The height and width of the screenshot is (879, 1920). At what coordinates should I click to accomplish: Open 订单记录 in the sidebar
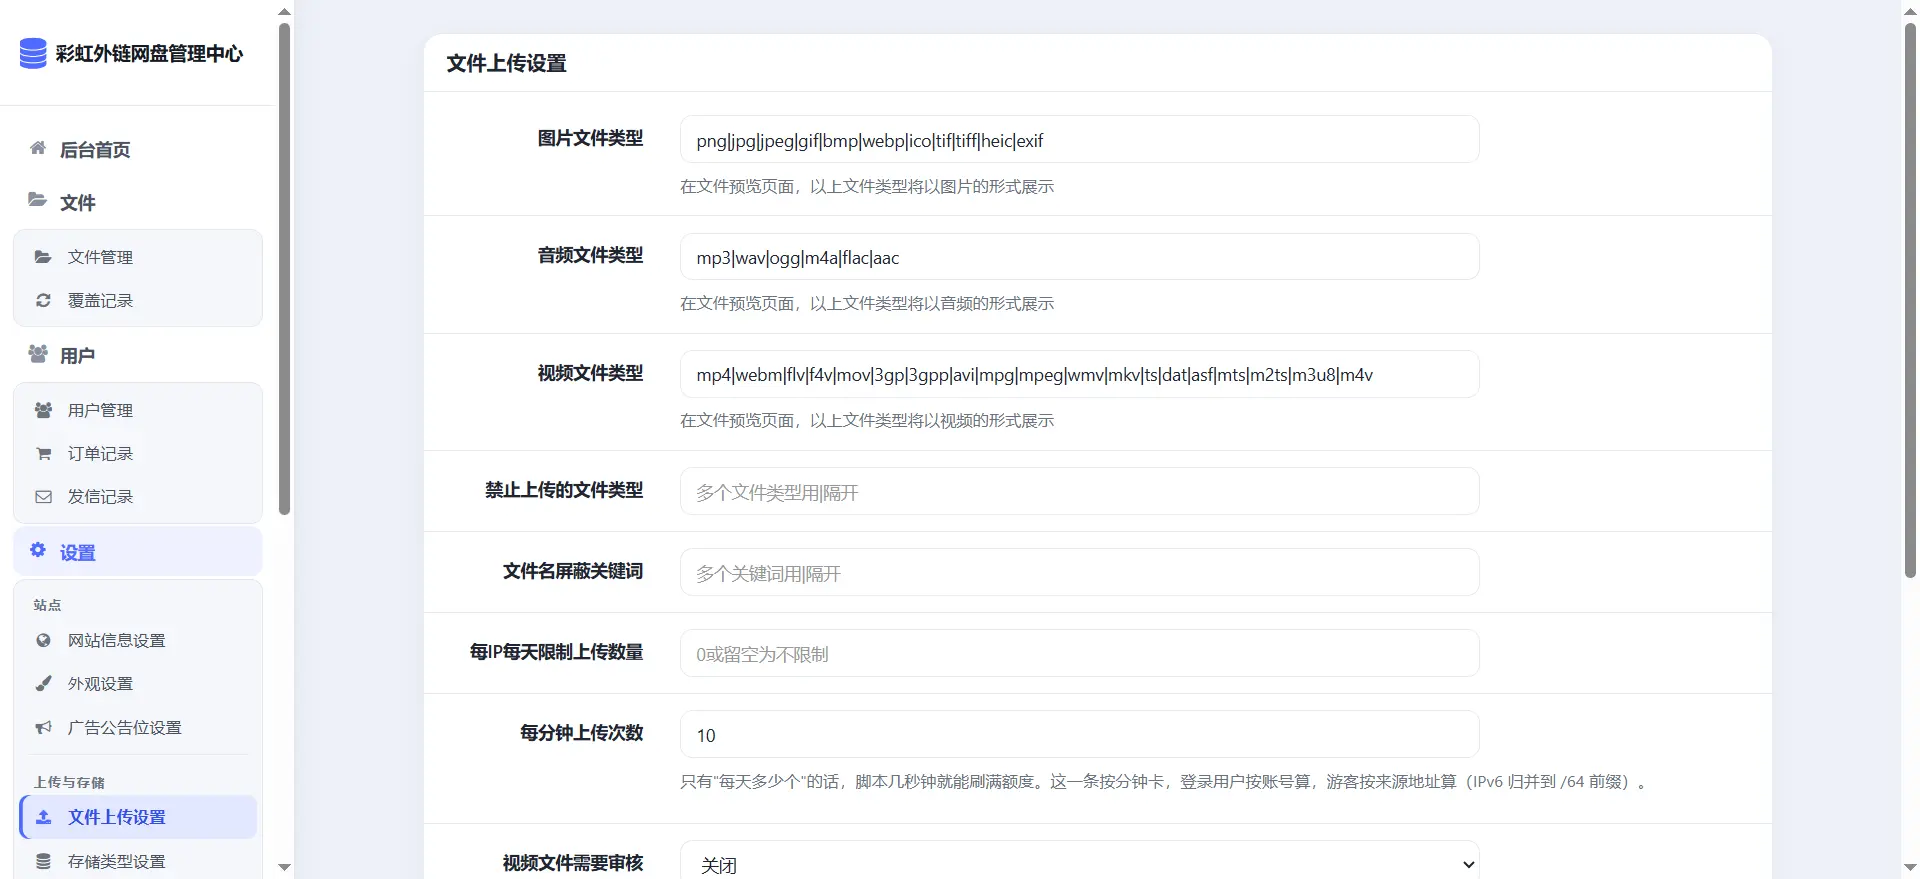tap(138, 453)
